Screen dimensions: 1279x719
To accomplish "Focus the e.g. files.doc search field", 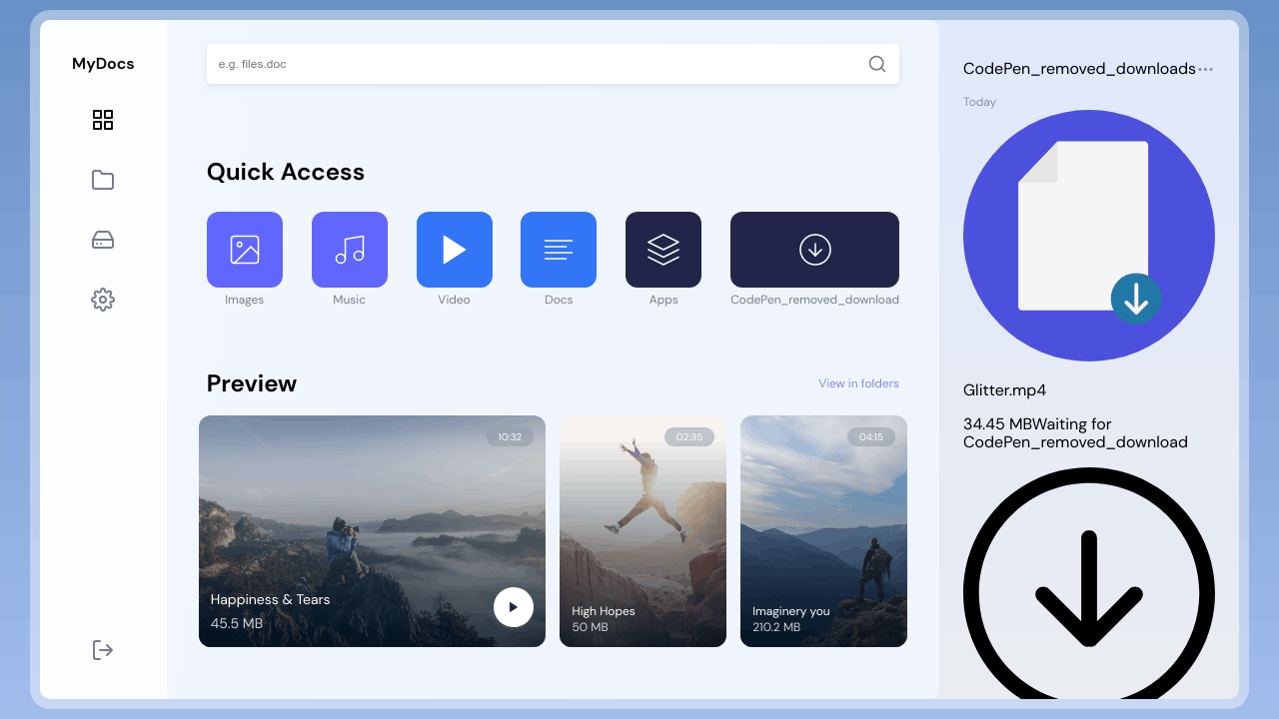I will click(x=553, y=64).
